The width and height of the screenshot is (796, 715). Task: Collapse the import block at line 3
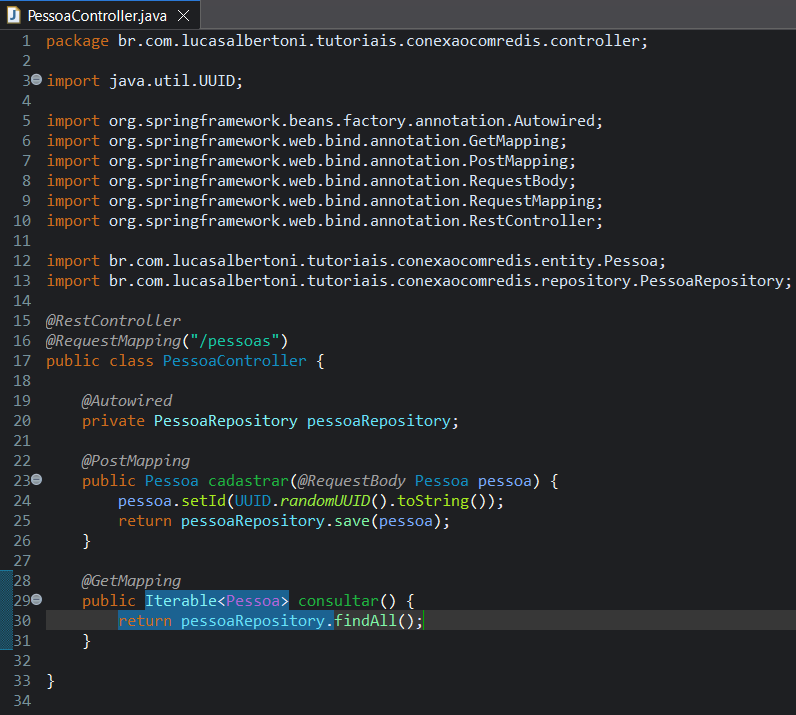coord(37,80)
